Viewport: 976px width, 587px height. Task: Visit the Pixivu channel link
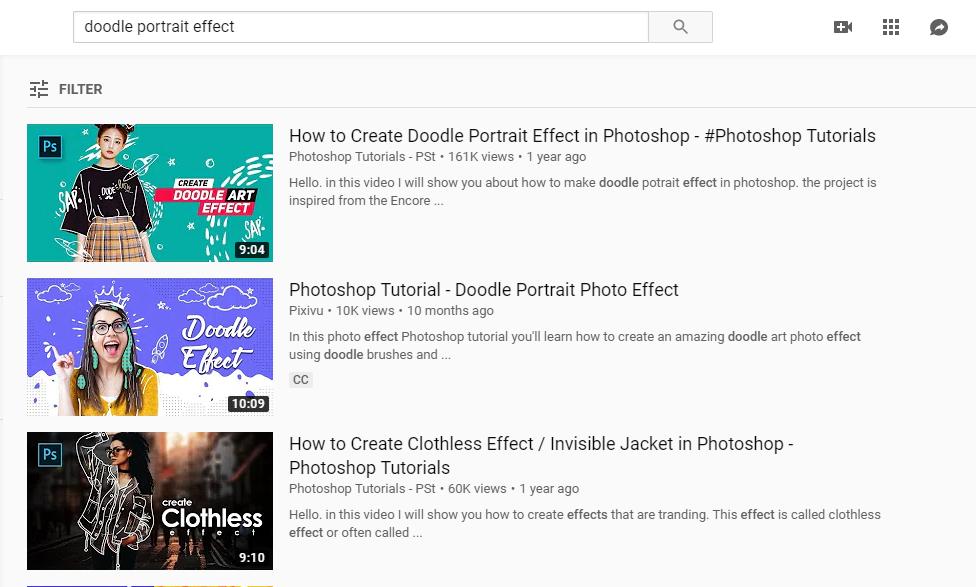[306, 311]
